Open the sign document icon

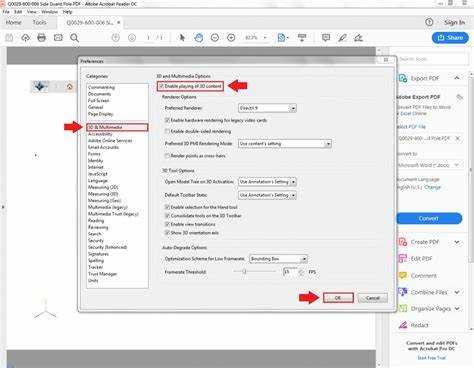click(358, 38)
